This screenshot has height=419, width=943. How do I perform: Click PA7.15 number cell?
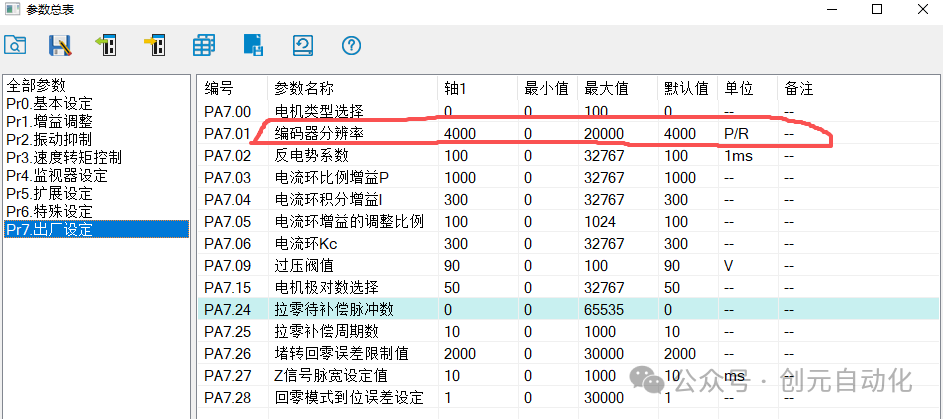(x=227, y=287)
